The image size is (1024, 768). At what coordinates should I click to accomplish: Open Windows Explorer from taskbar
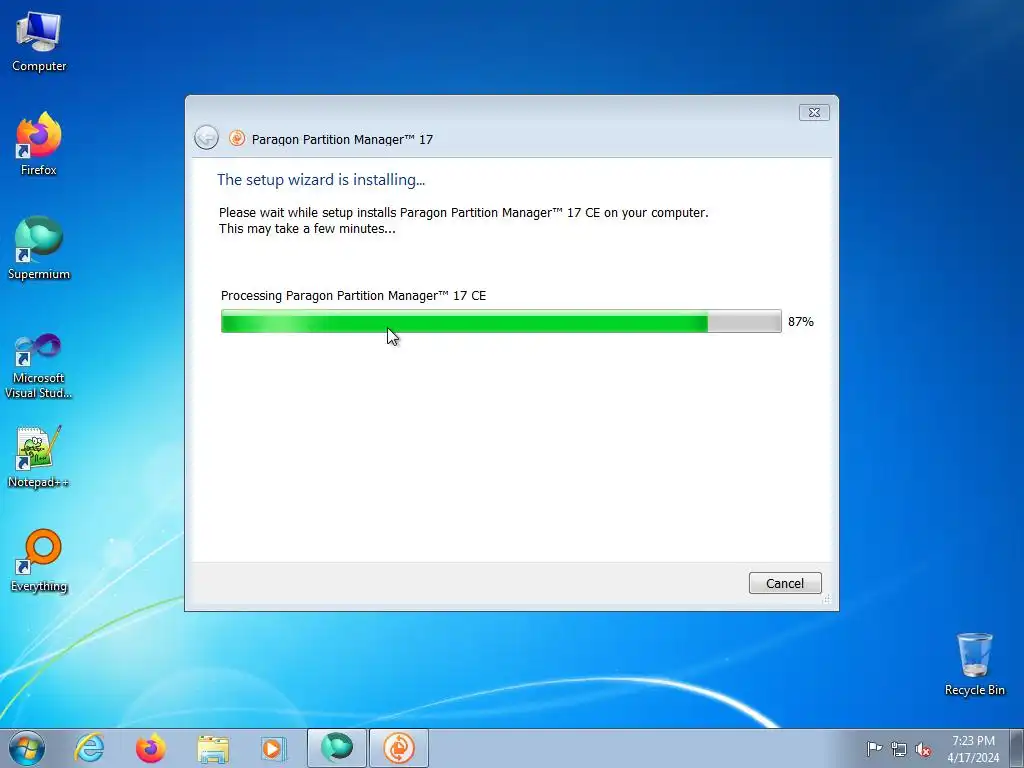[x=213, y=748]
